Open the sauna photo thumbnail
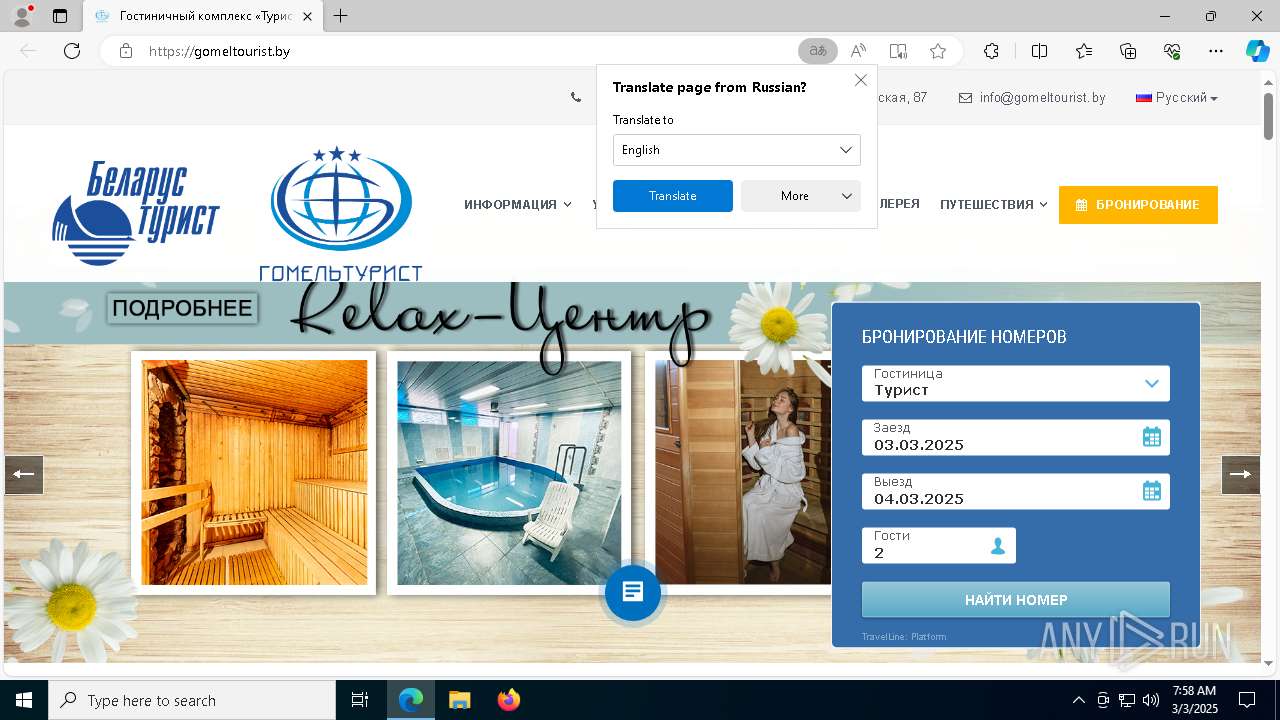 [254, 472]
